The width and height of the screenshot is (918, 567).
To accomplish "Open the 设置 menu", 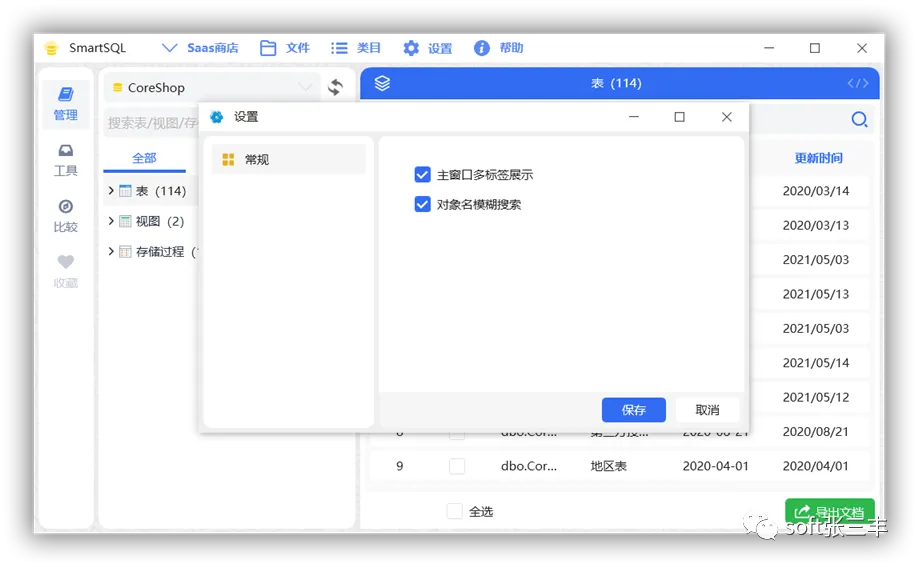I will click(428, 48).
